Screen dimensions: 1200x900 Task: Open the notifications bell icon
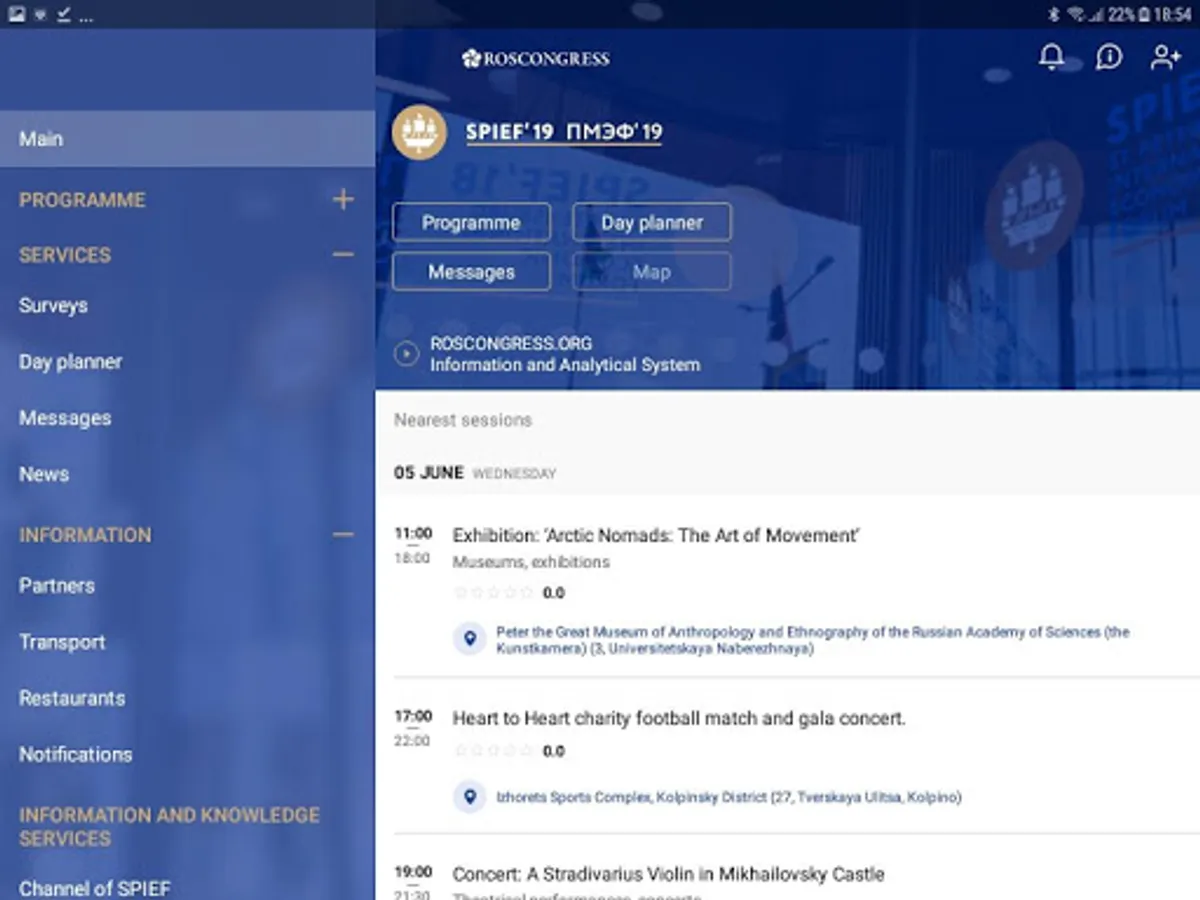1051,57
